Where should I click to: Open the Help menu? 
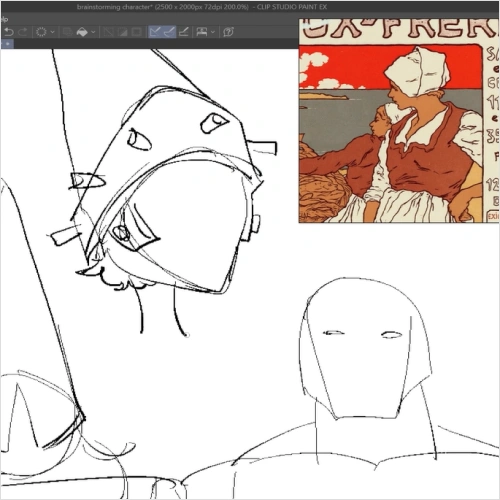coord(3,19)
